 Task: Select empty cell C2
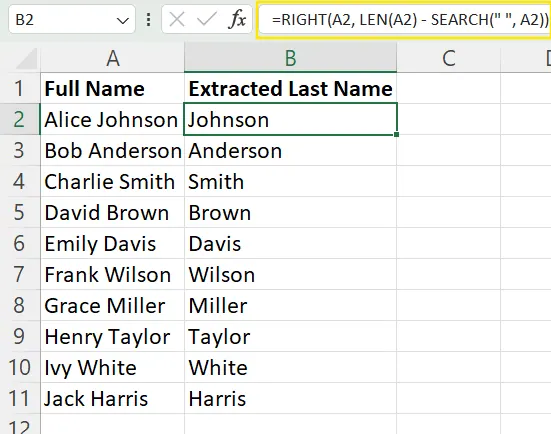click(x=449, y=119)
